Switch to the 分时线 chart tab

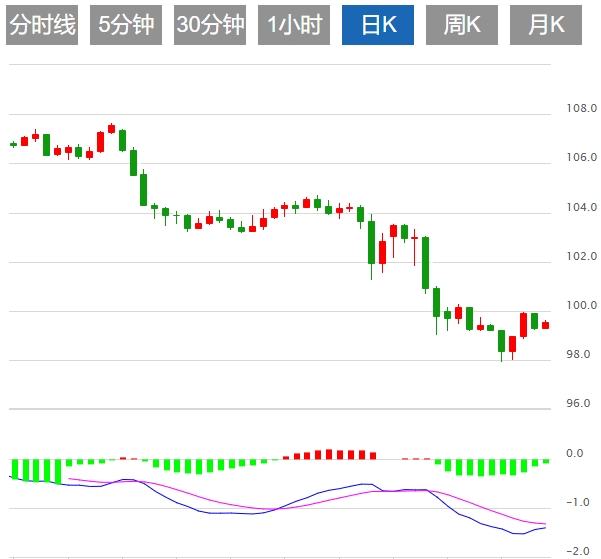coord(42,25)
